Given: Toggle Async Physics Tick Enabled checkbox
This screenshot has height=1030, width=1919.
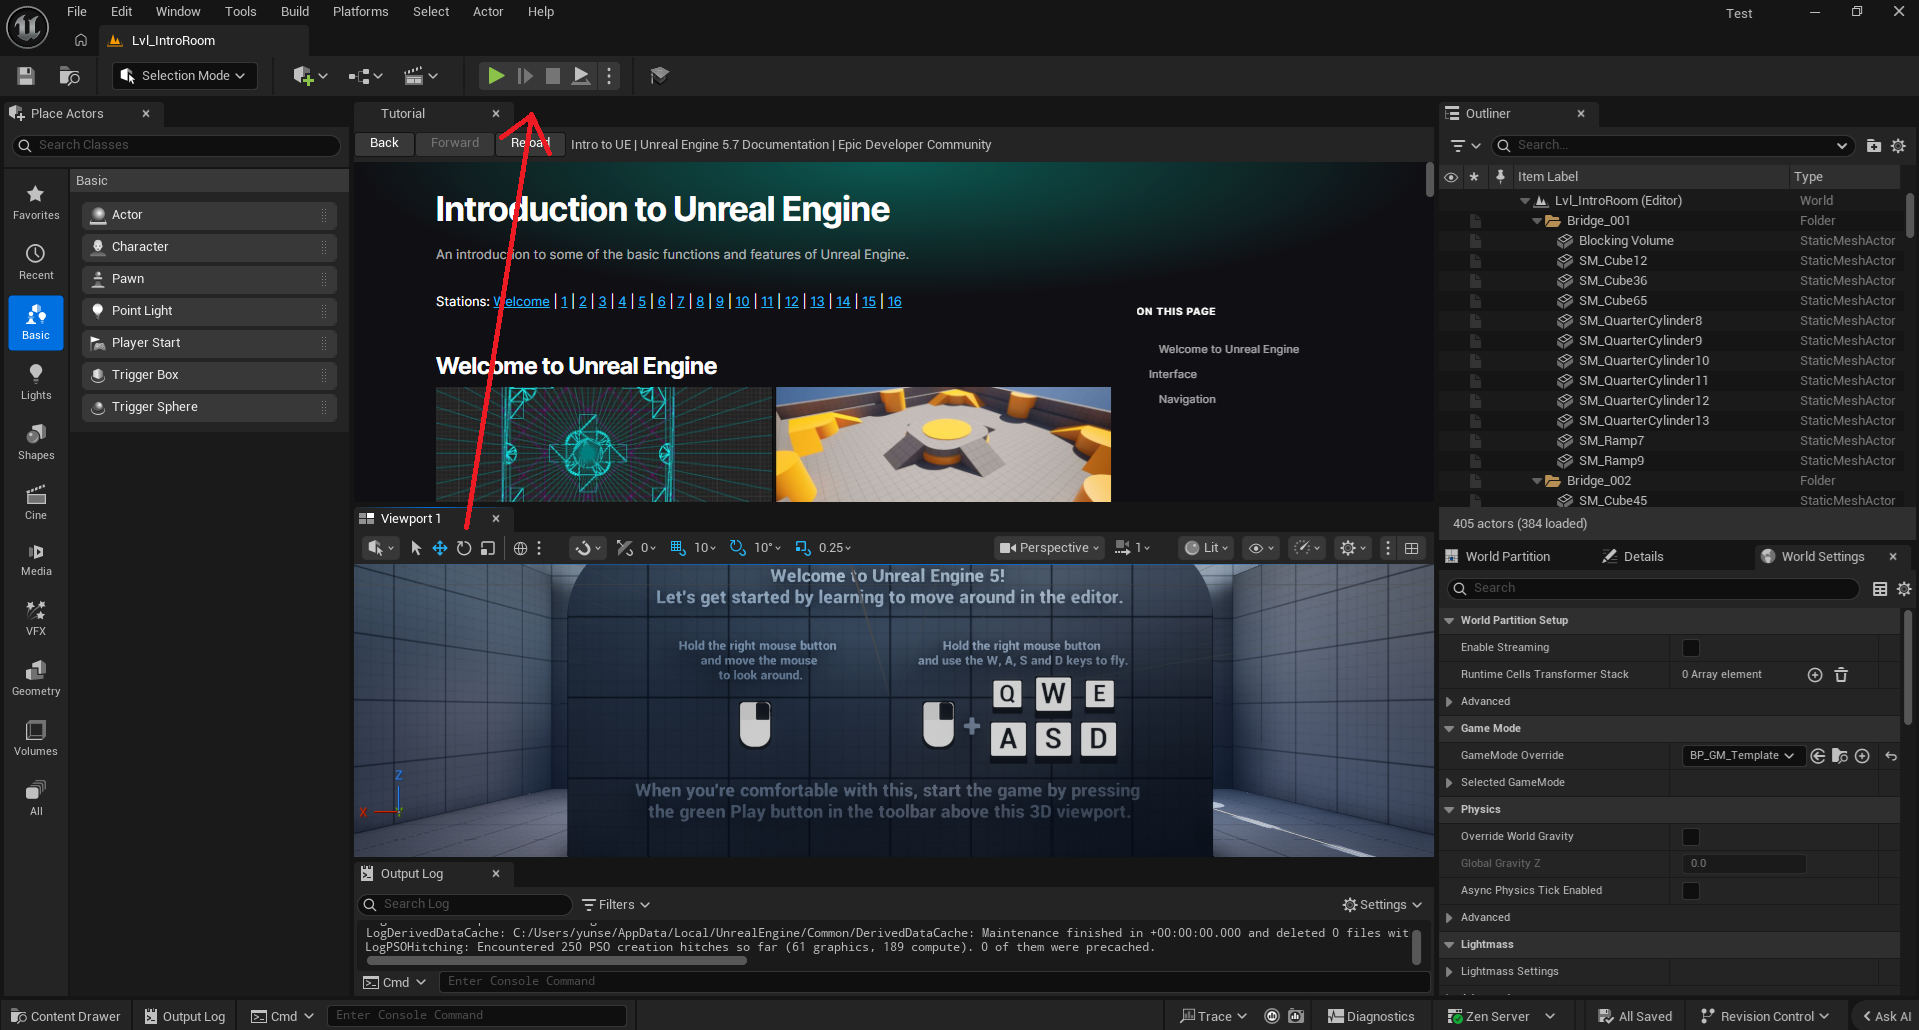Looking at the screenshot, I should click(x=1691, y=891).
